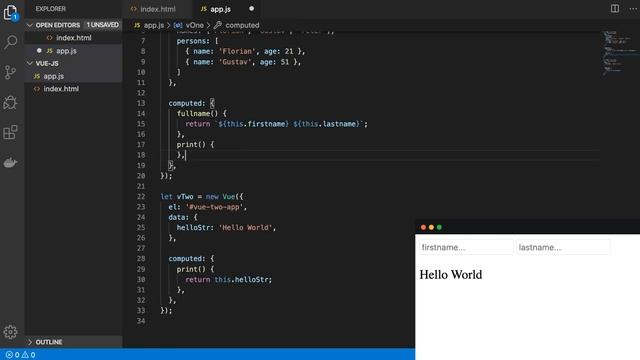This screenshot has width=640, height=360.
Task: Click the 'fullname()' method on line 14
Action: point(198,113)
